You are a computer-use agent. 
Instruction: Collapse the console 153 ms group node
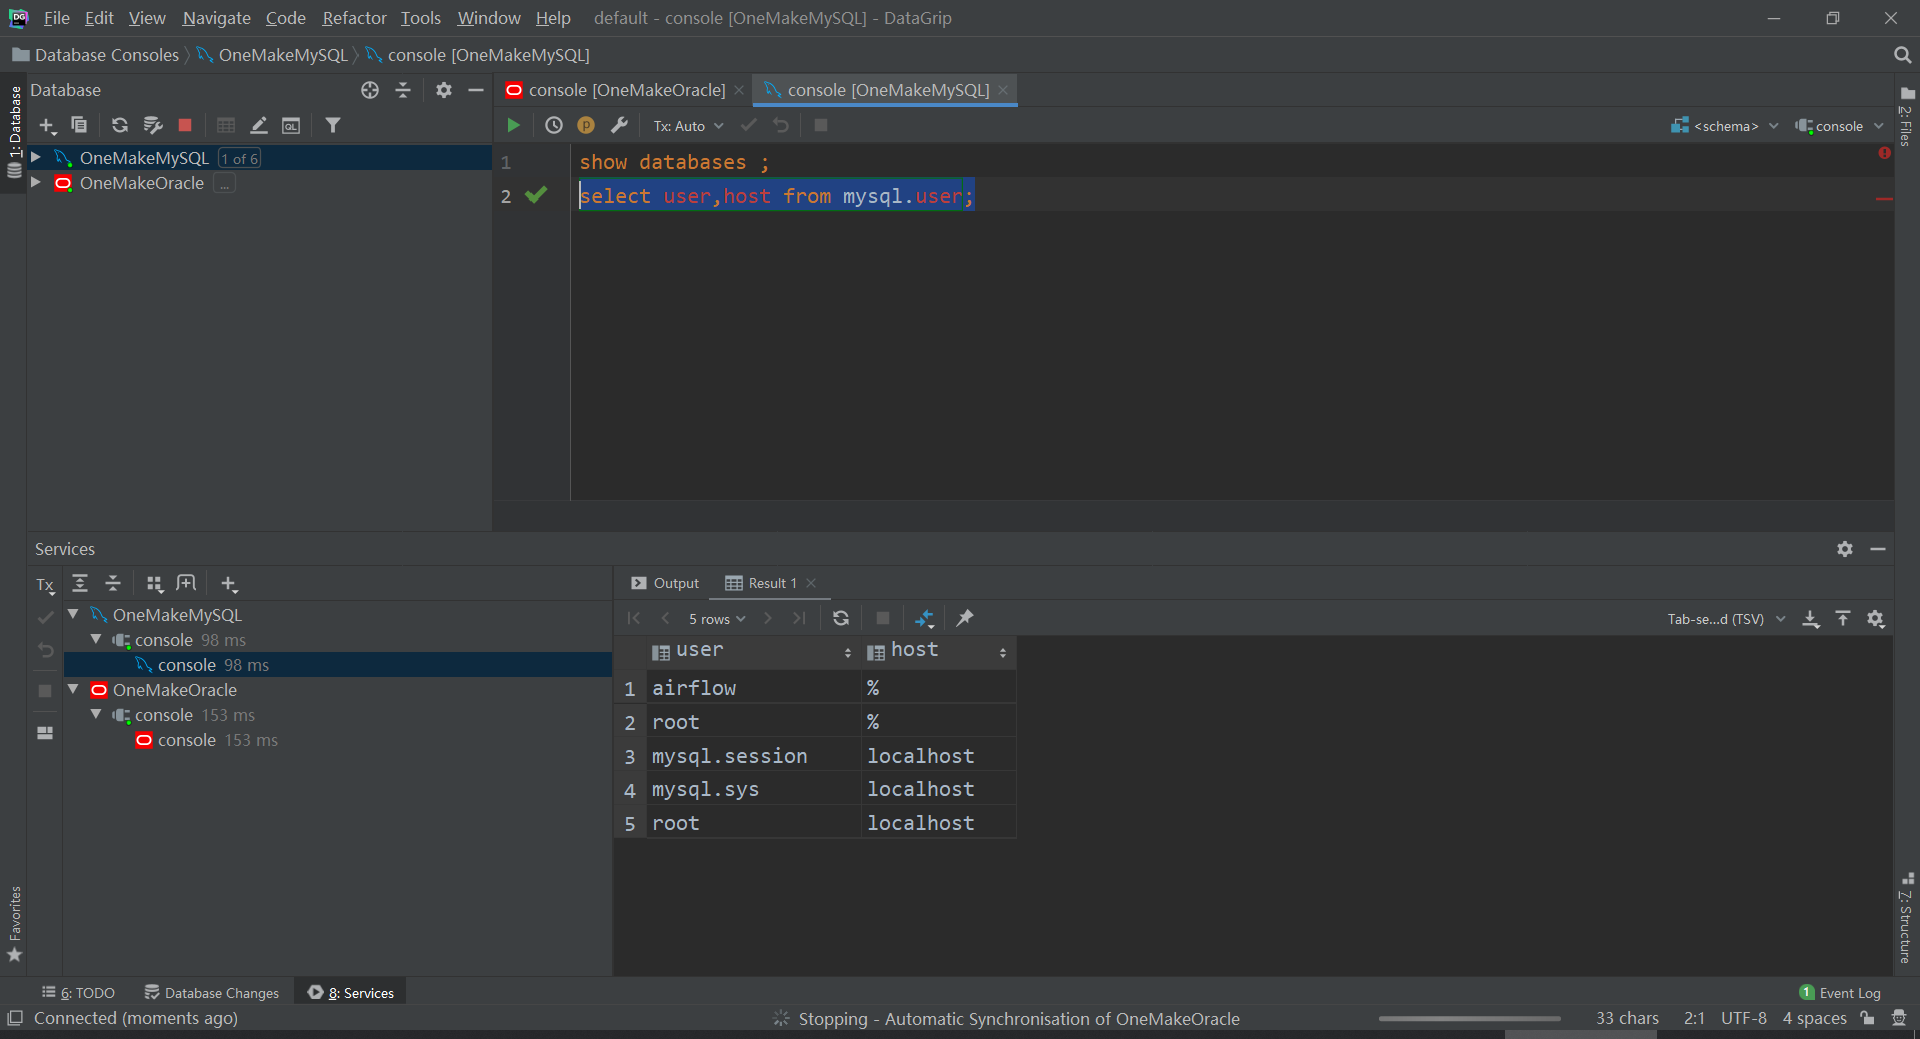pos(96,714)
